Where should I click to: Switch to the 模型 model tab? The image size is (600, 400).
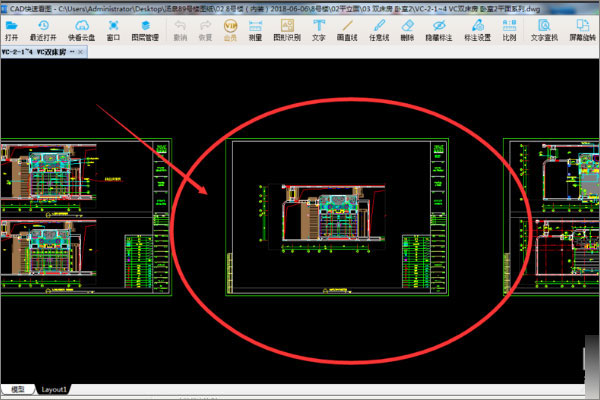[17, 389]
